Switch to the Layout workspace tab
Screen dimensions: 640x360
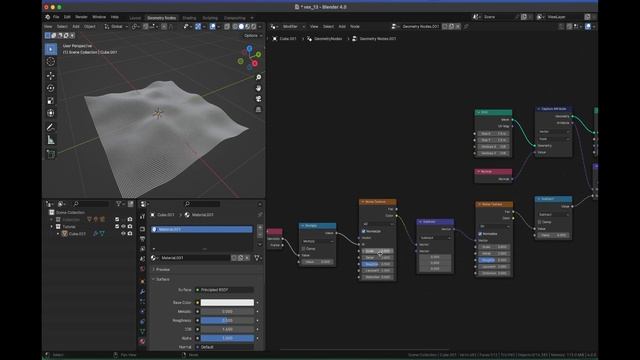pos(135,18)
